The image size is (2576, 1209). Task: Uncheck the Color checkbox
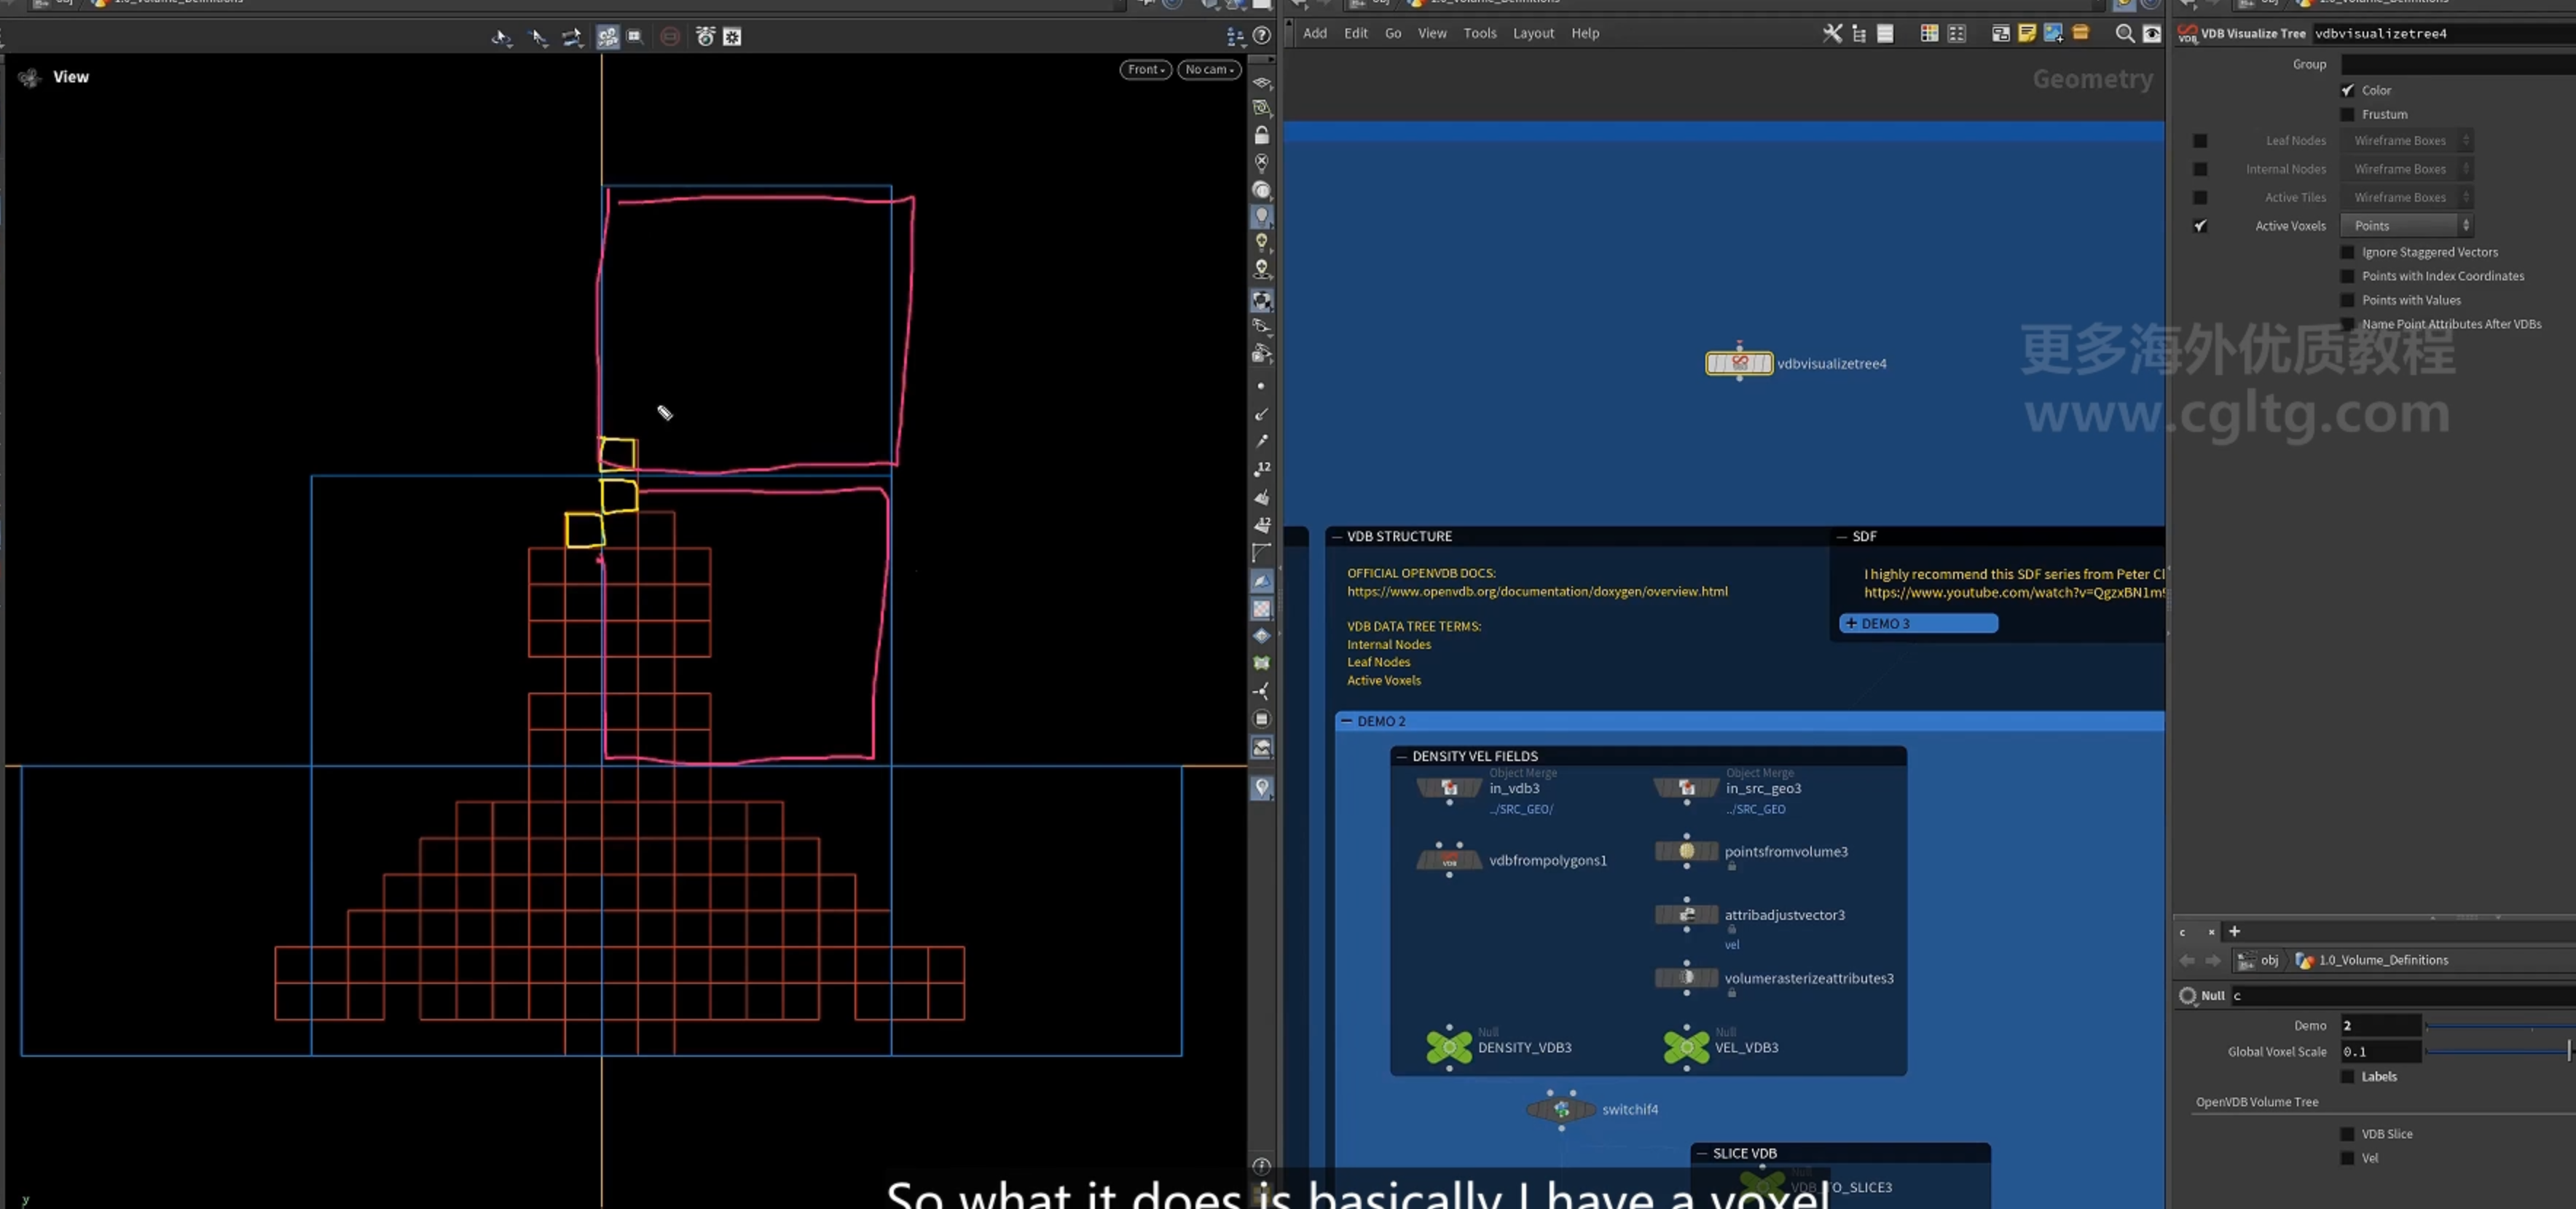(x=2347, y=90)
